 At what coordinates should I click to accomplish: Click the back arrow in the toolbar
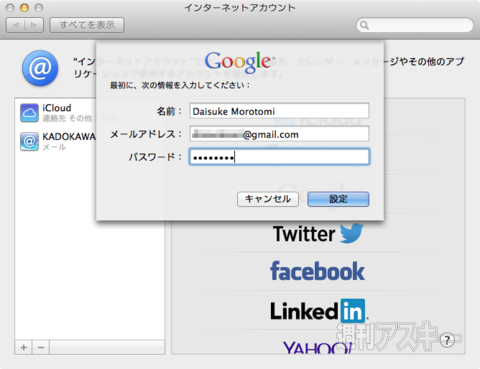16,25
